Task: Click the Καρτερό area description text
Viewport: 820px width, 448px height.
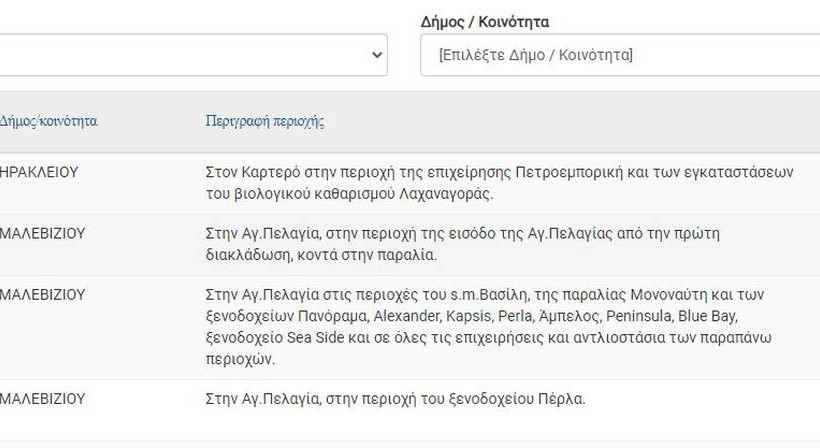Action: click(499, 182)
